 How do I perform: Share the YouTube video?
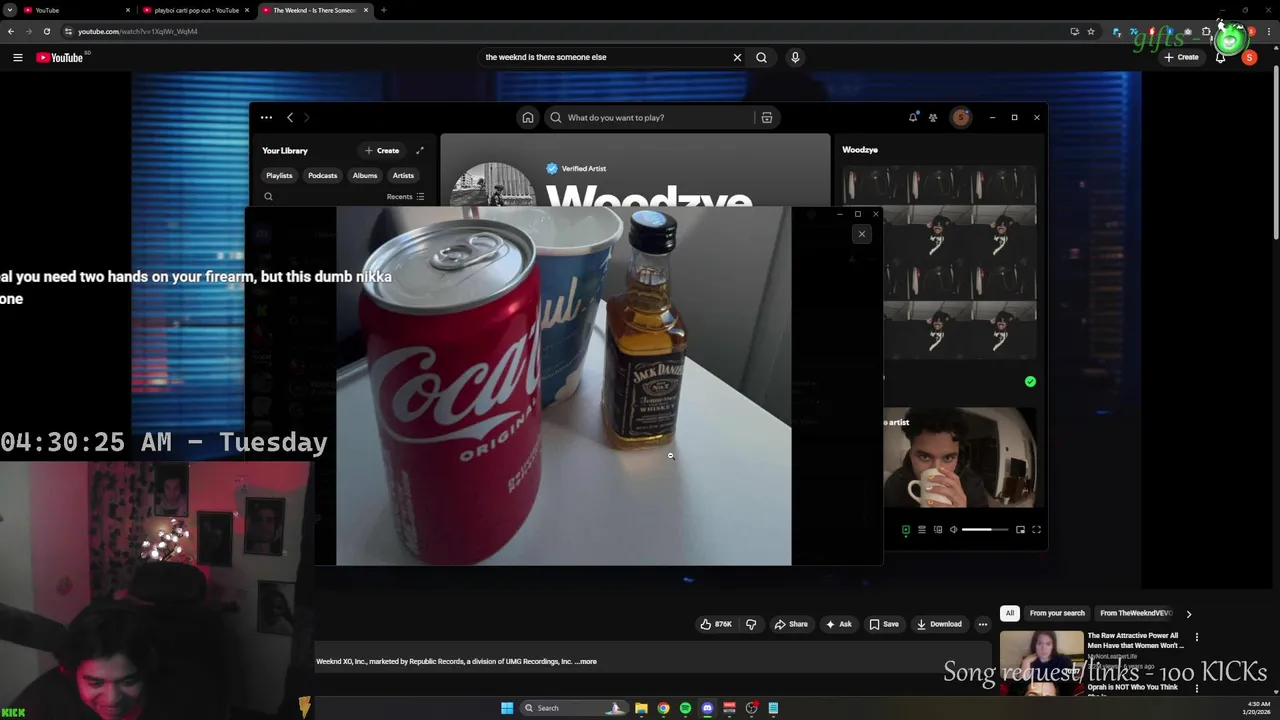click(x=790, y=624)
